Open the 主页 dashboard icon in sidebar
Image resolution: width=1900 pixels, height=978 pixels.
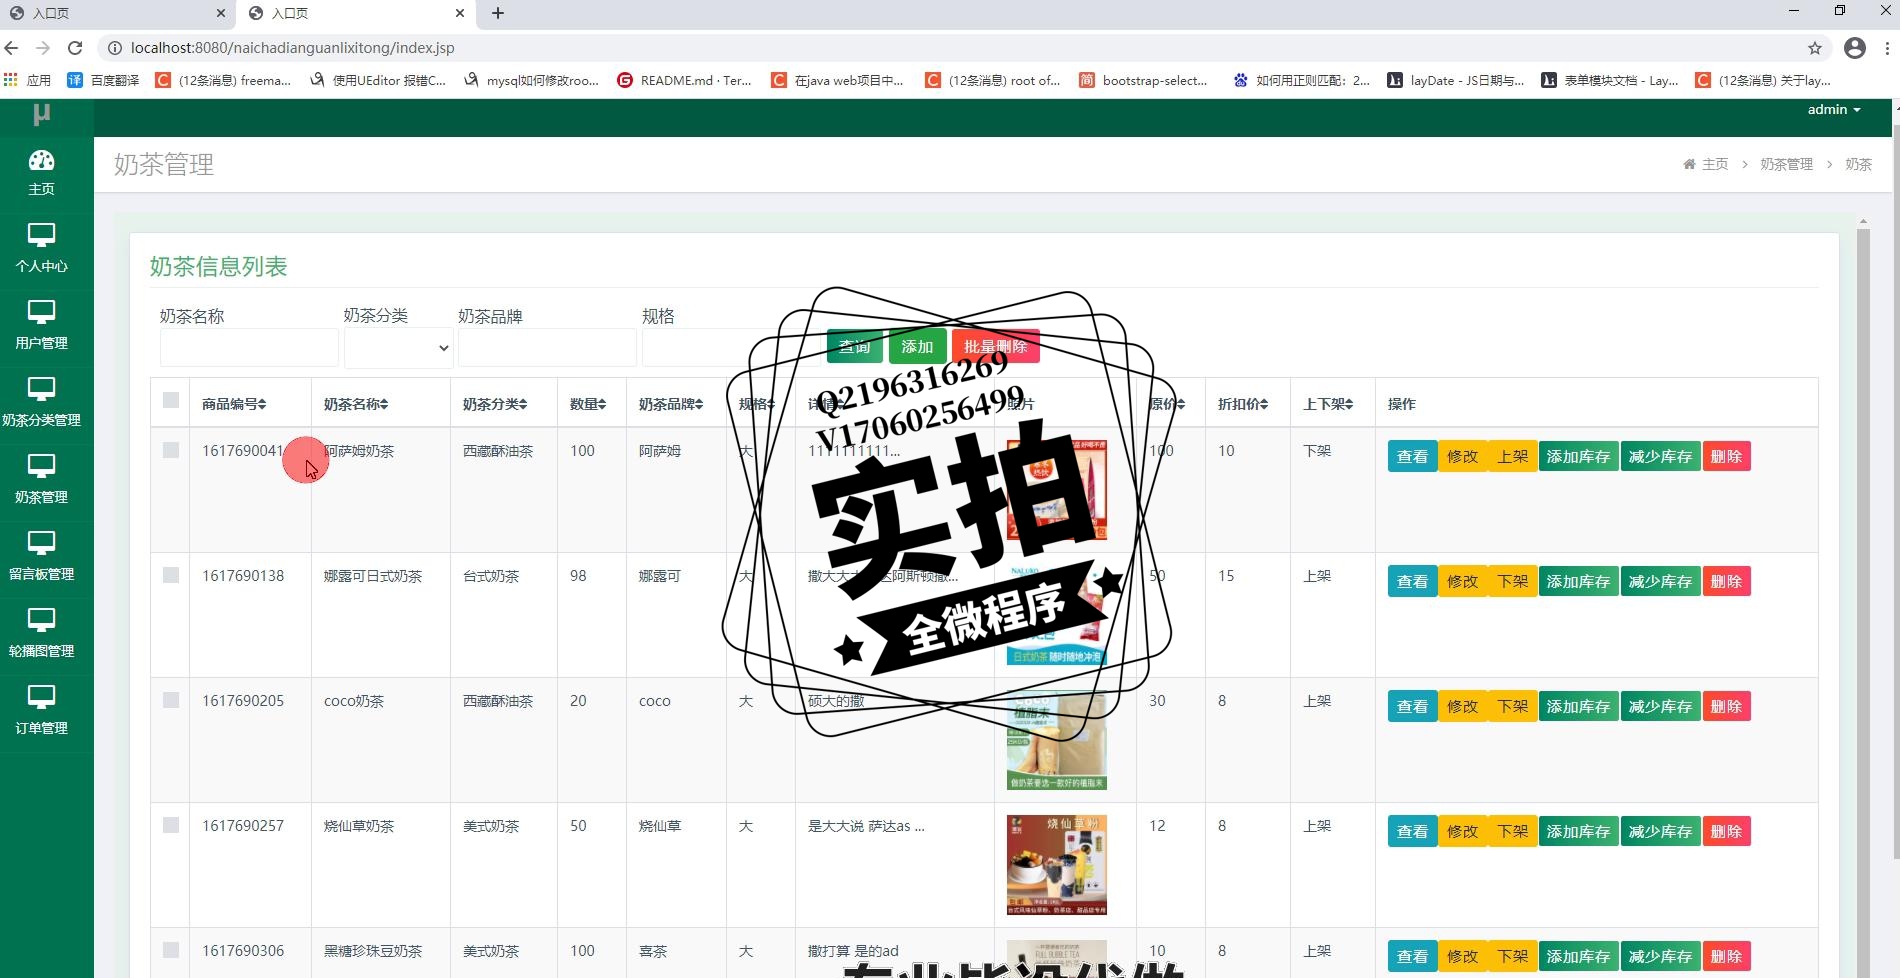click(x=41, y=173)
